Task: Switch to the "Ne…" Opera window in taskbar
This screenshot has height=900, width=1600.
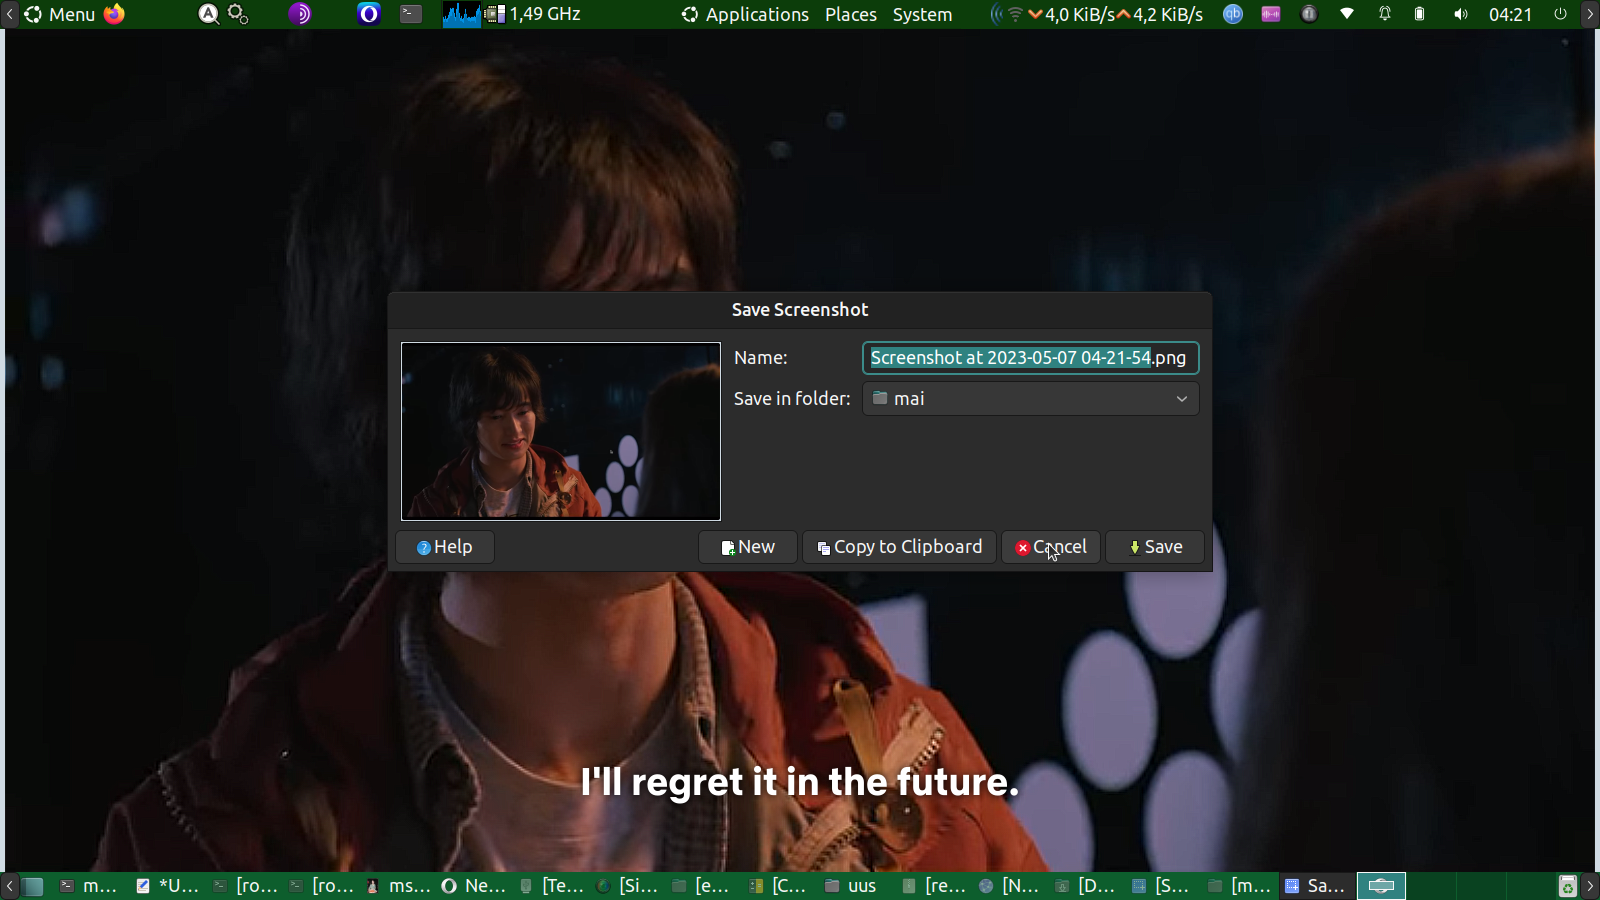Action: click(x=474, y=886)
